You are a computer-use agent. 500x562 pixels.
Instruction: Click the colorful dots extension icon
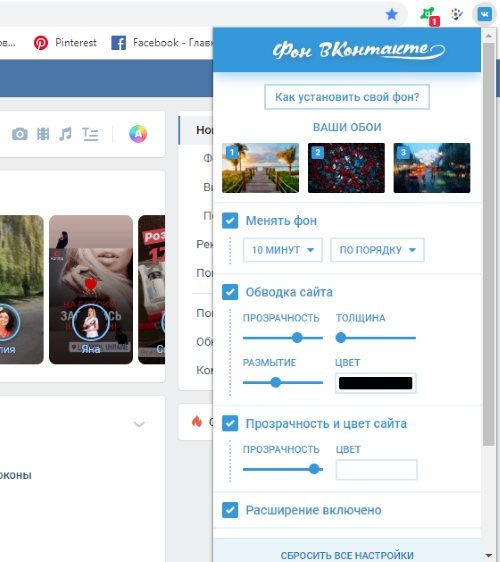(x=456, y=15)
